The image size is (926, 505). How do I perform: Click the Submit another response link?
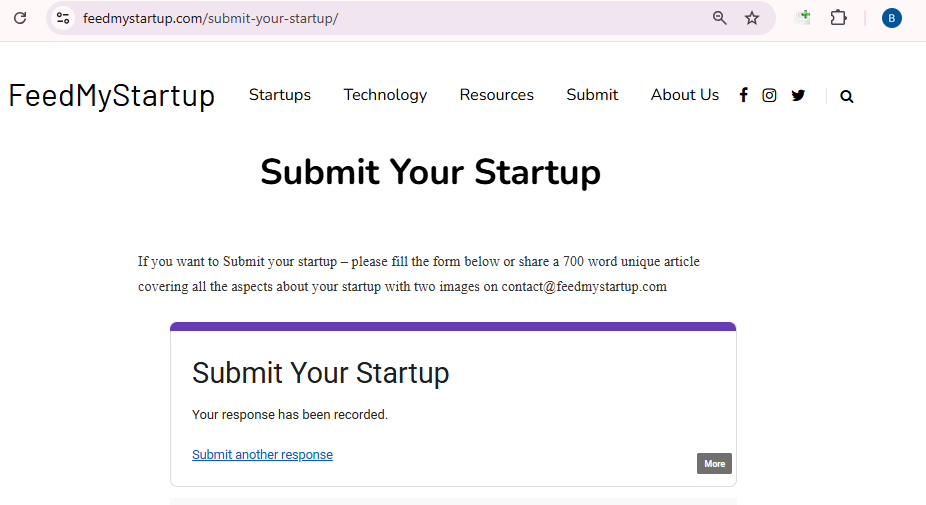(262, 455)
